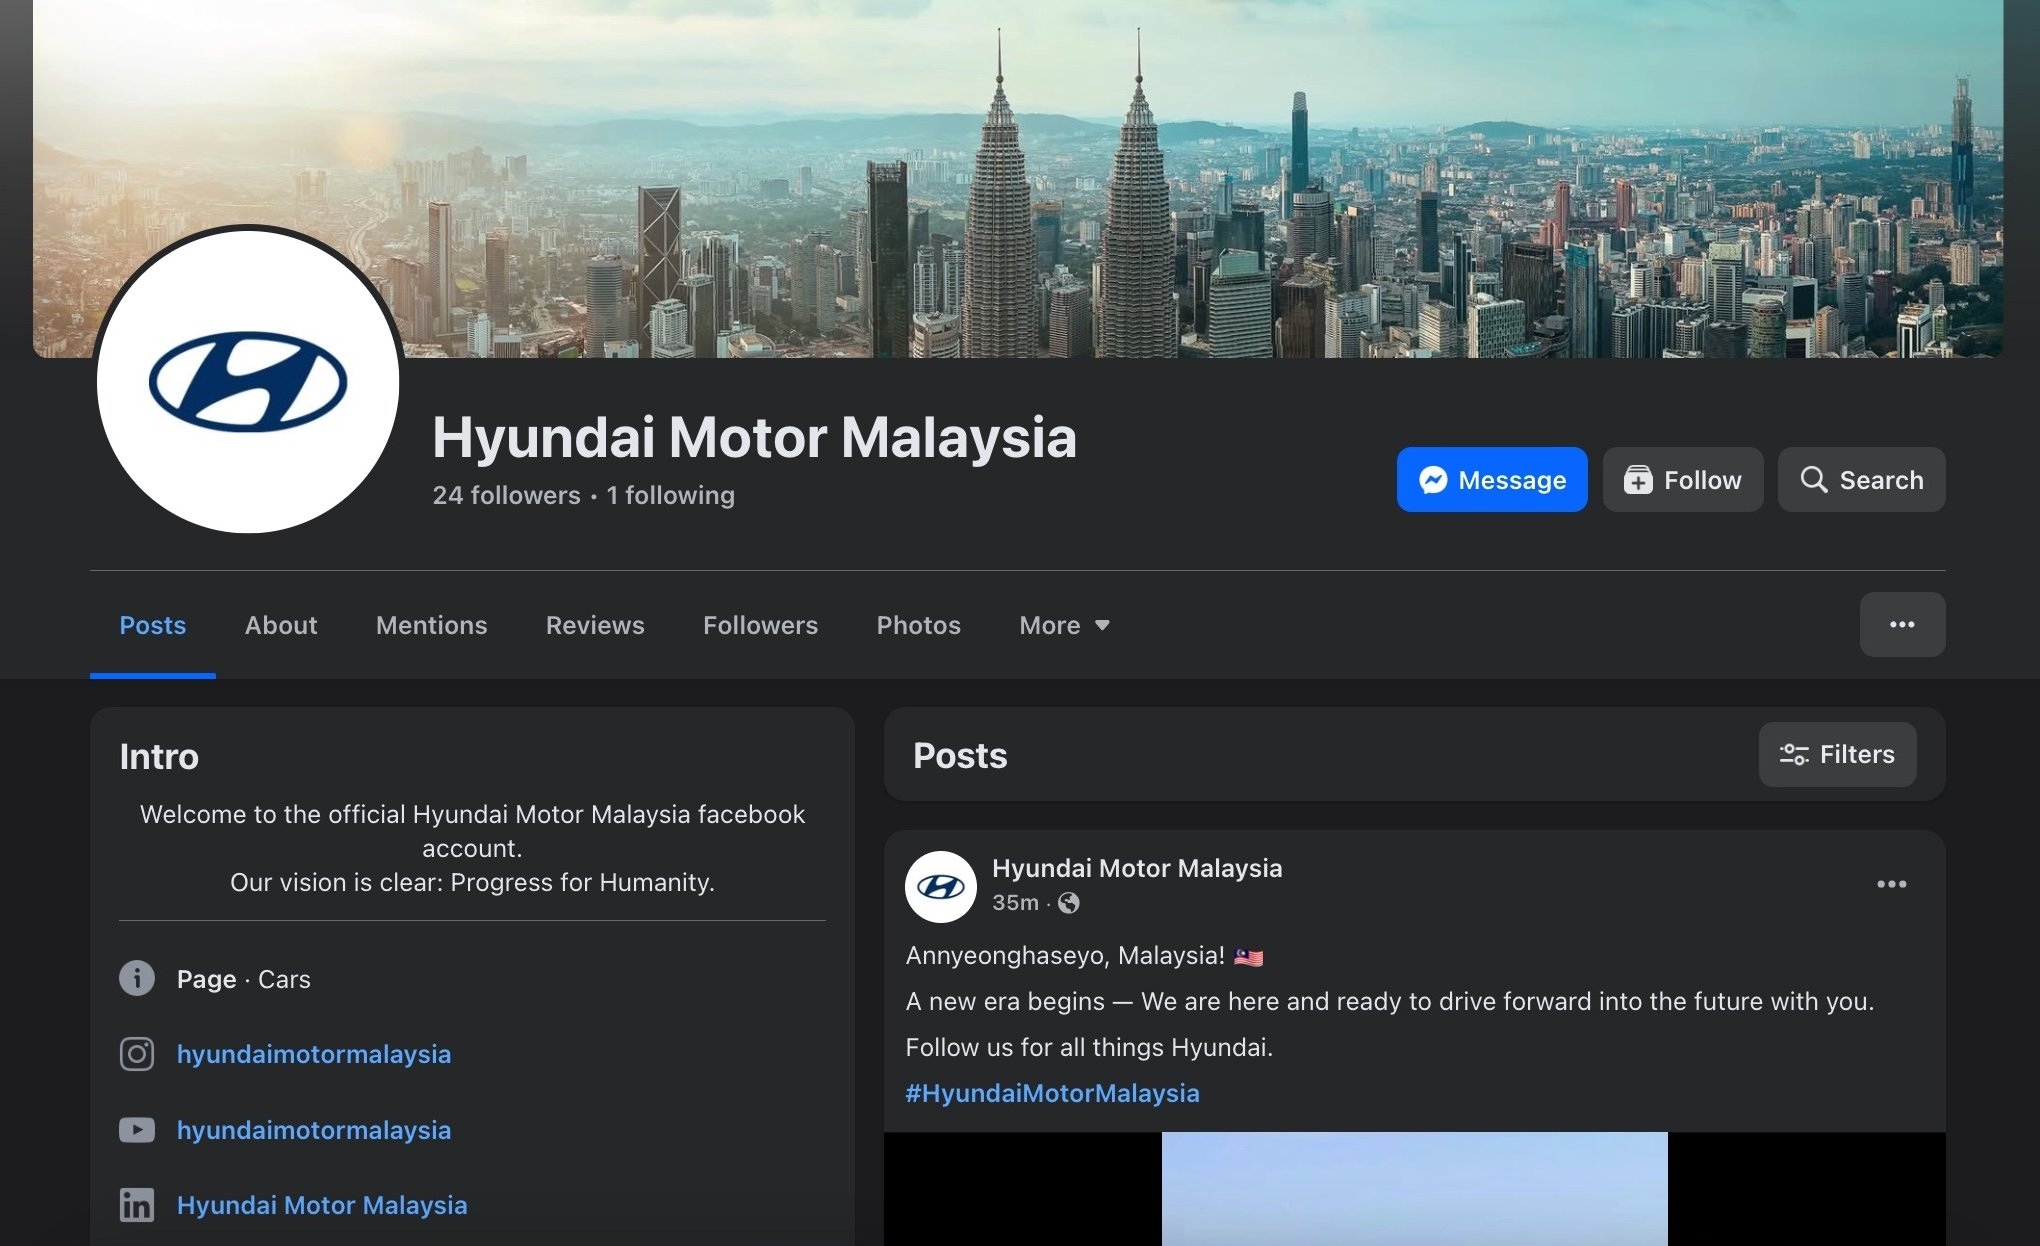Click the 'Hyundai Motor Malaysia' page title
Image resolution: width=2040 pixels, height=1246 pixels.
coord(754,437)
